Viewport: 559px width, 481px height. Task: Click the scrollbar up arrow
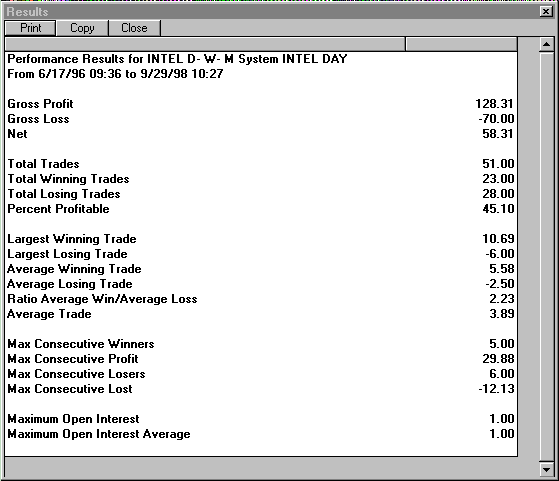coord(547,44)
